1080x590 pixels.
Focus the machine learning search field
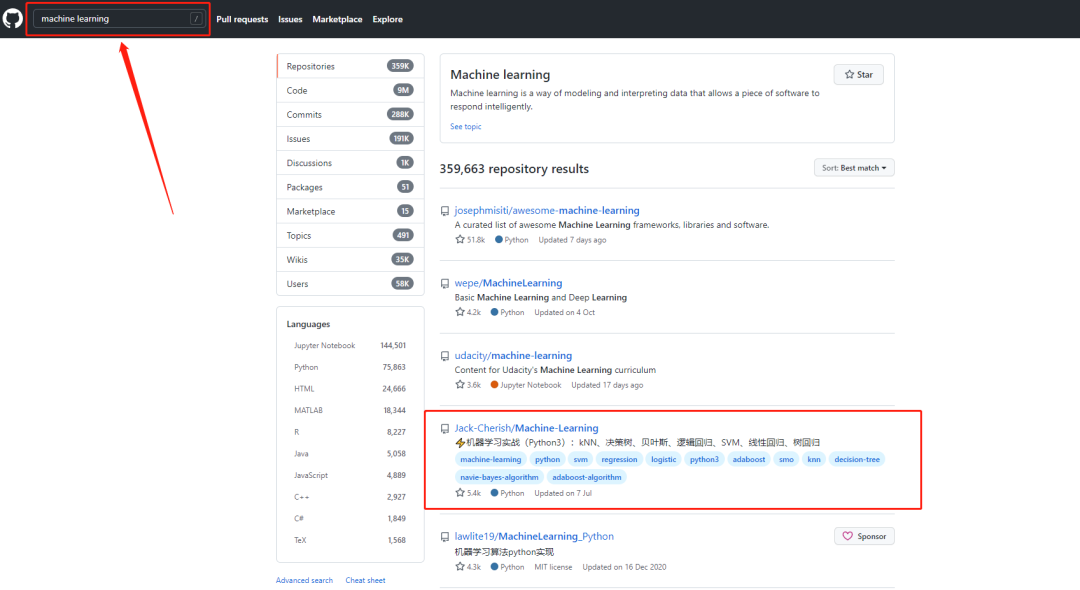tap(118, 19)
